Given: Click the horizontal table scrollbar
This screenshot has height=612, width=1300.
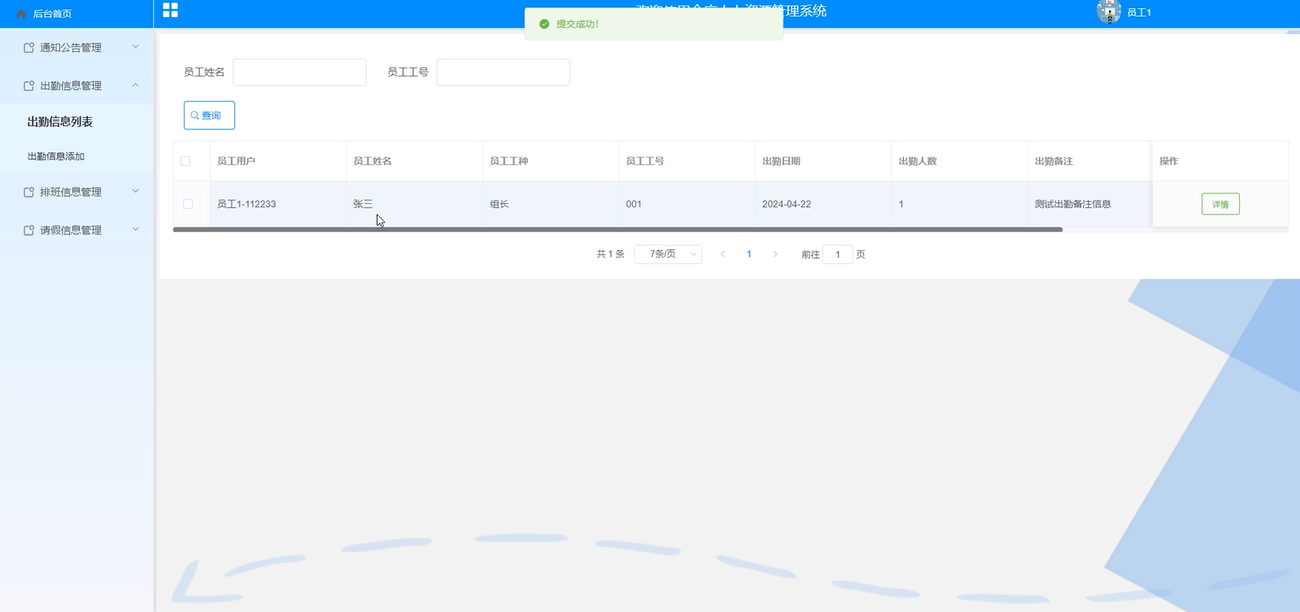Looking at the screenshot, I should 617,230.
